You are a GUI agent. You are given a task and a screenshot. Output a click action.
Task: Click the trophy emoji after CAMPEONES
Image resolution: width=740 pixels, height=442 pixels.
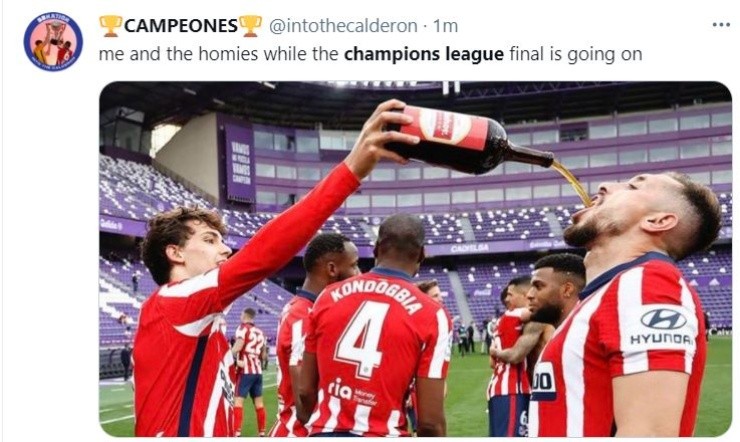tap(251, 26)
